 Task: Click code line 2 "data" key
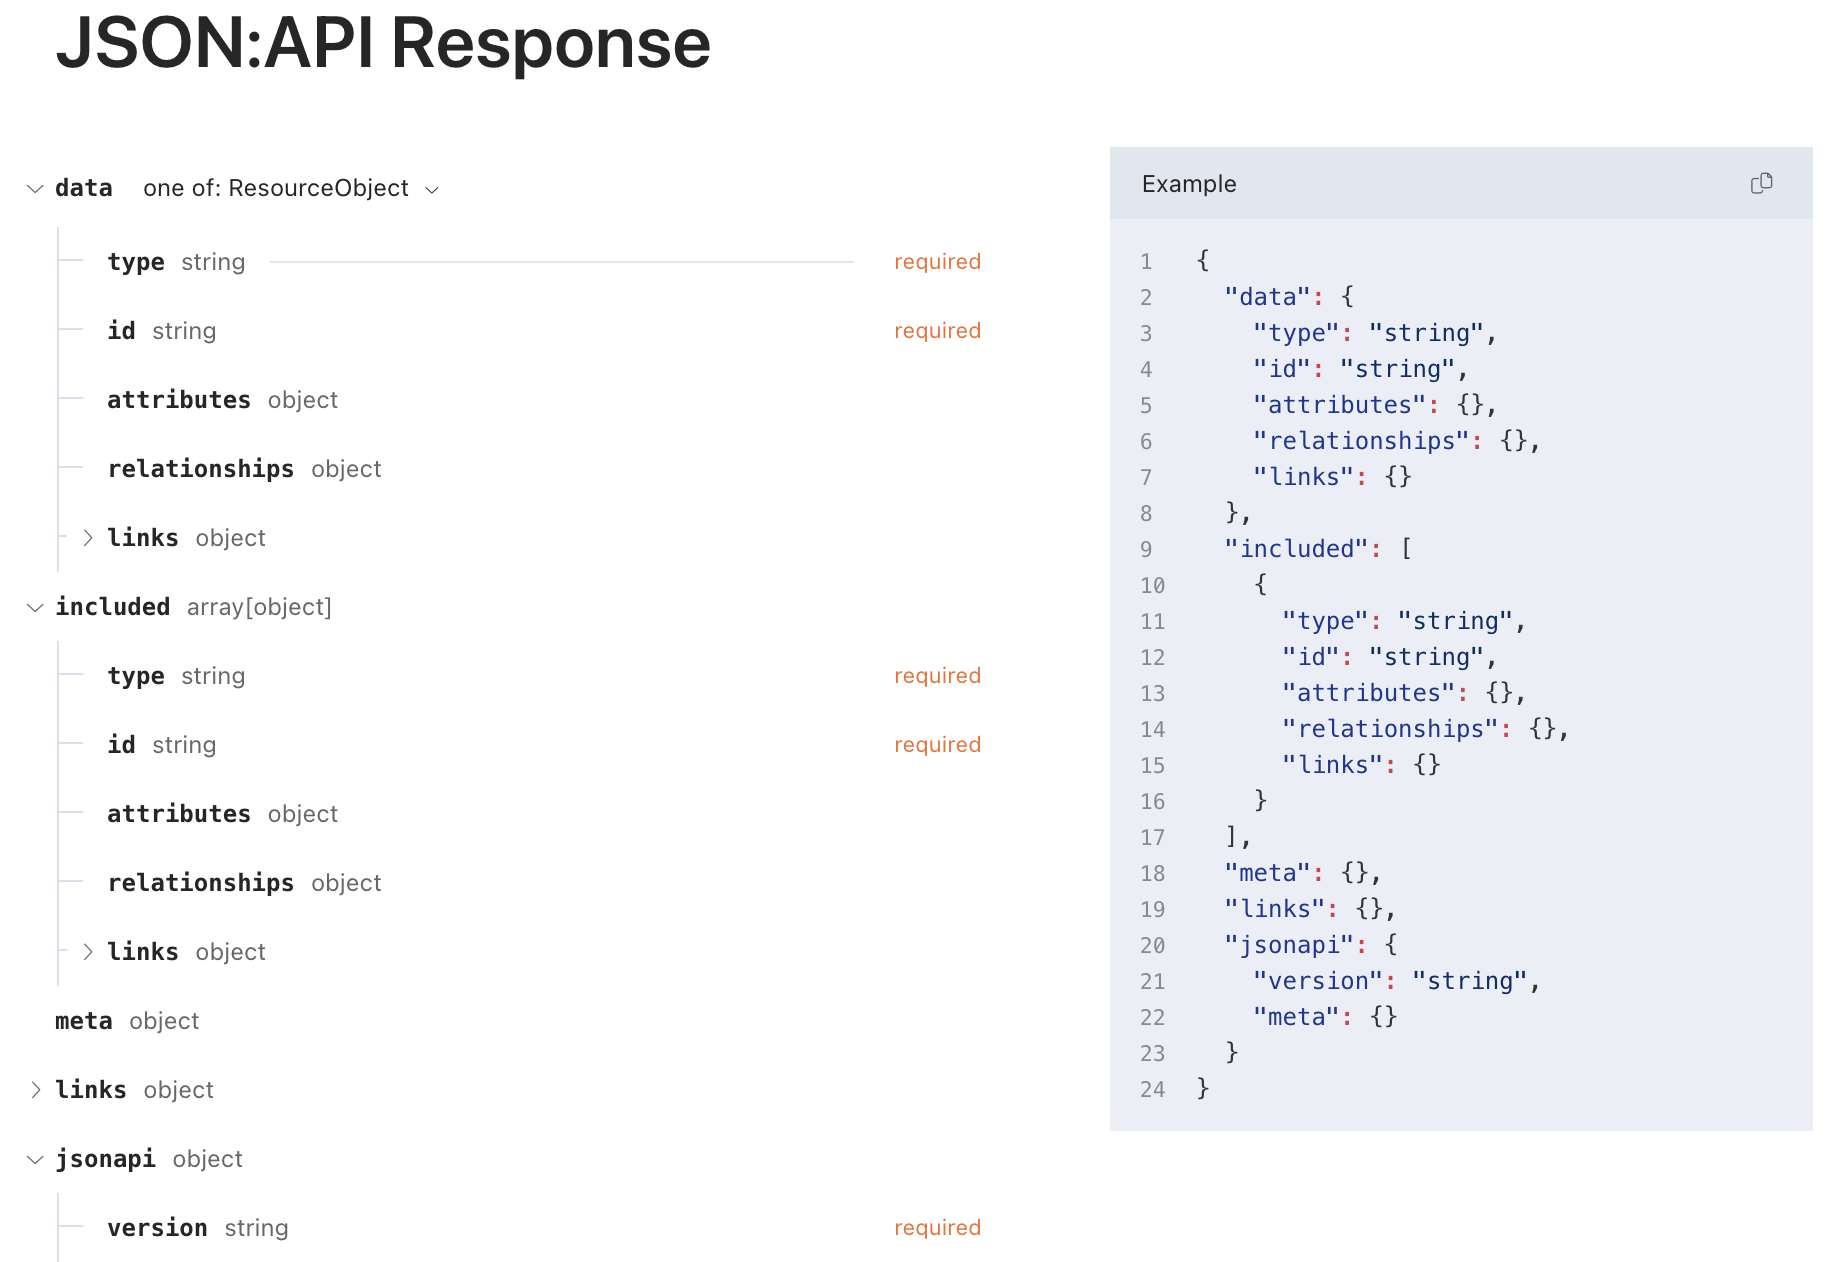click(1268, 297)
